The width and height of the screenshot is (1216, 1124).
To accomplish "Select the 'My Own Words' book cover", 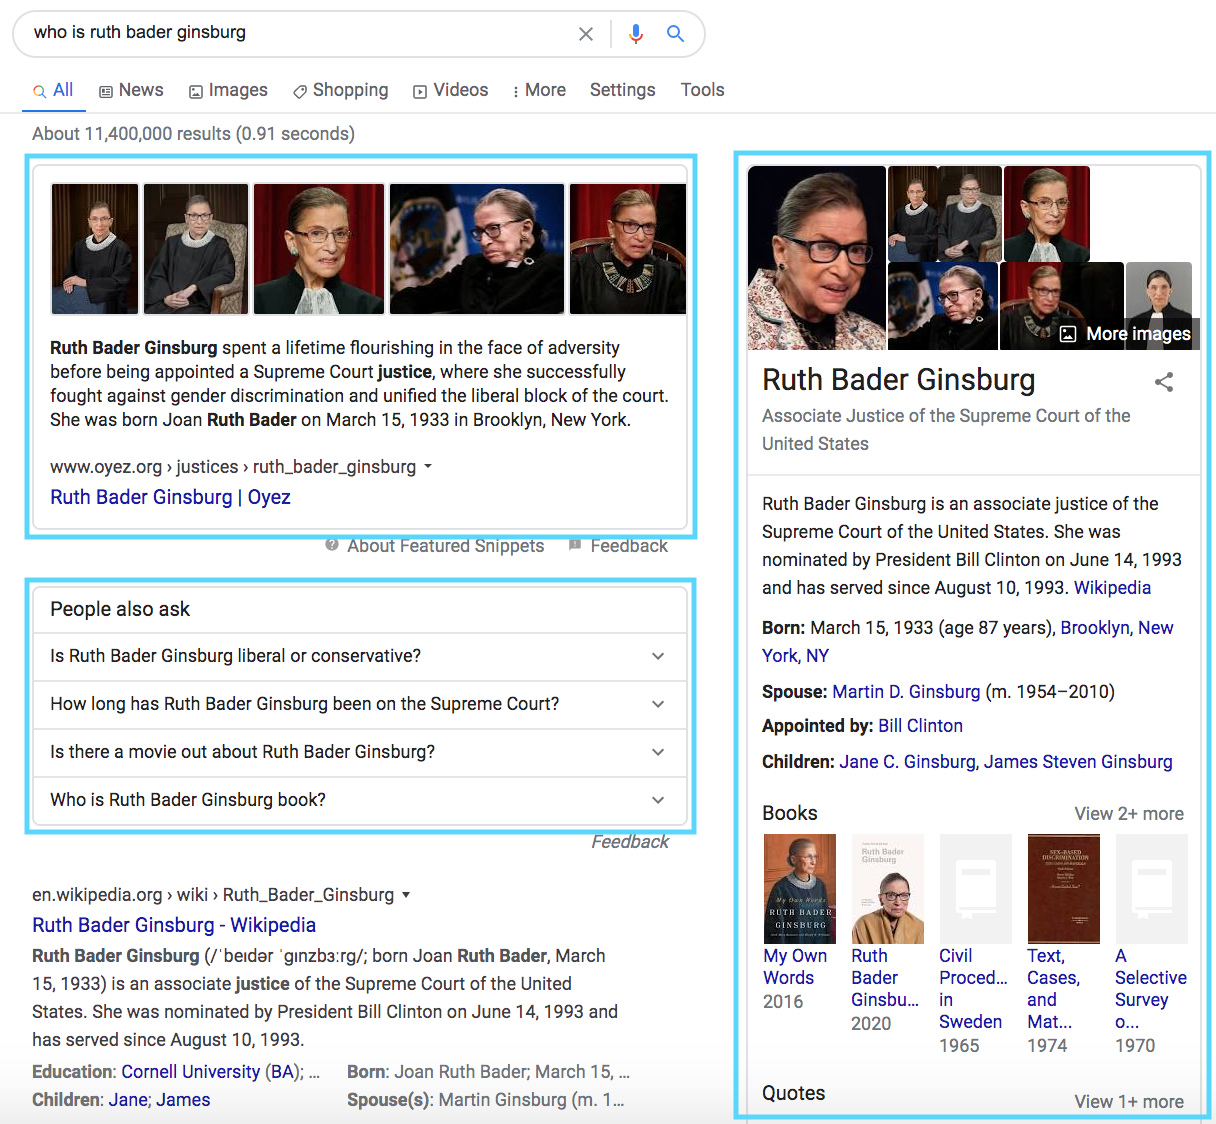I will [799, 889].
